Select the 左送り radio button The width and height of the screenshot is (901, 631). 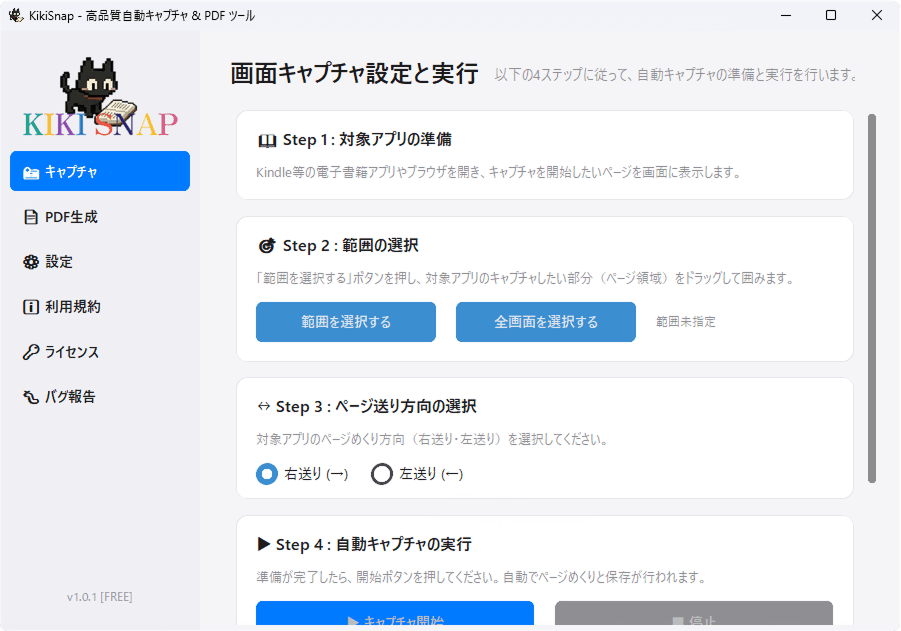click(382, 474)
